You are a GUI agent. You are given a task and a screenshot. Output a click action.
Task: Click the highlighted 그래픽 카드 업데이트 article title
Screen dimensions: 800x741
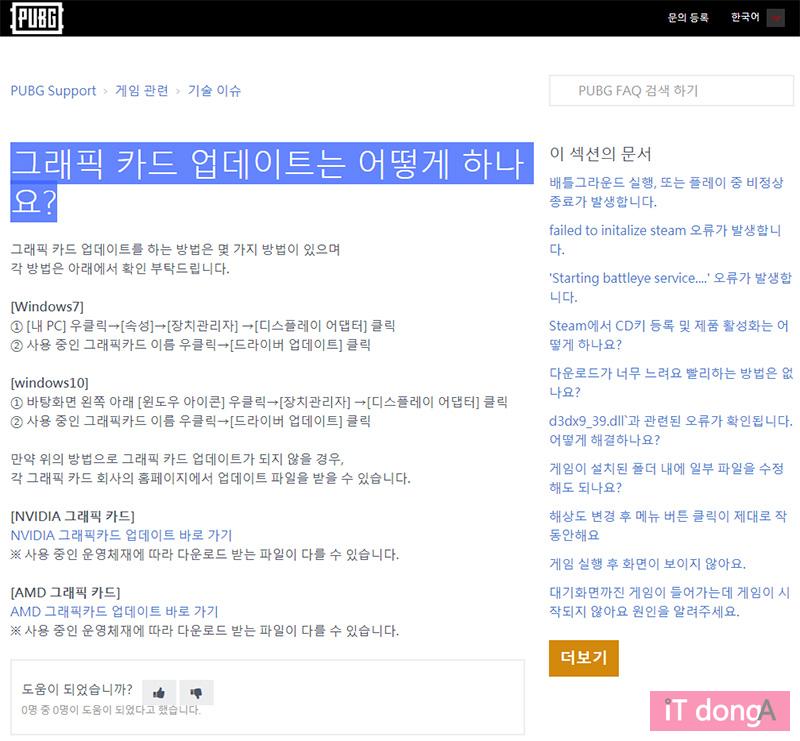click(x=266, y=182)
